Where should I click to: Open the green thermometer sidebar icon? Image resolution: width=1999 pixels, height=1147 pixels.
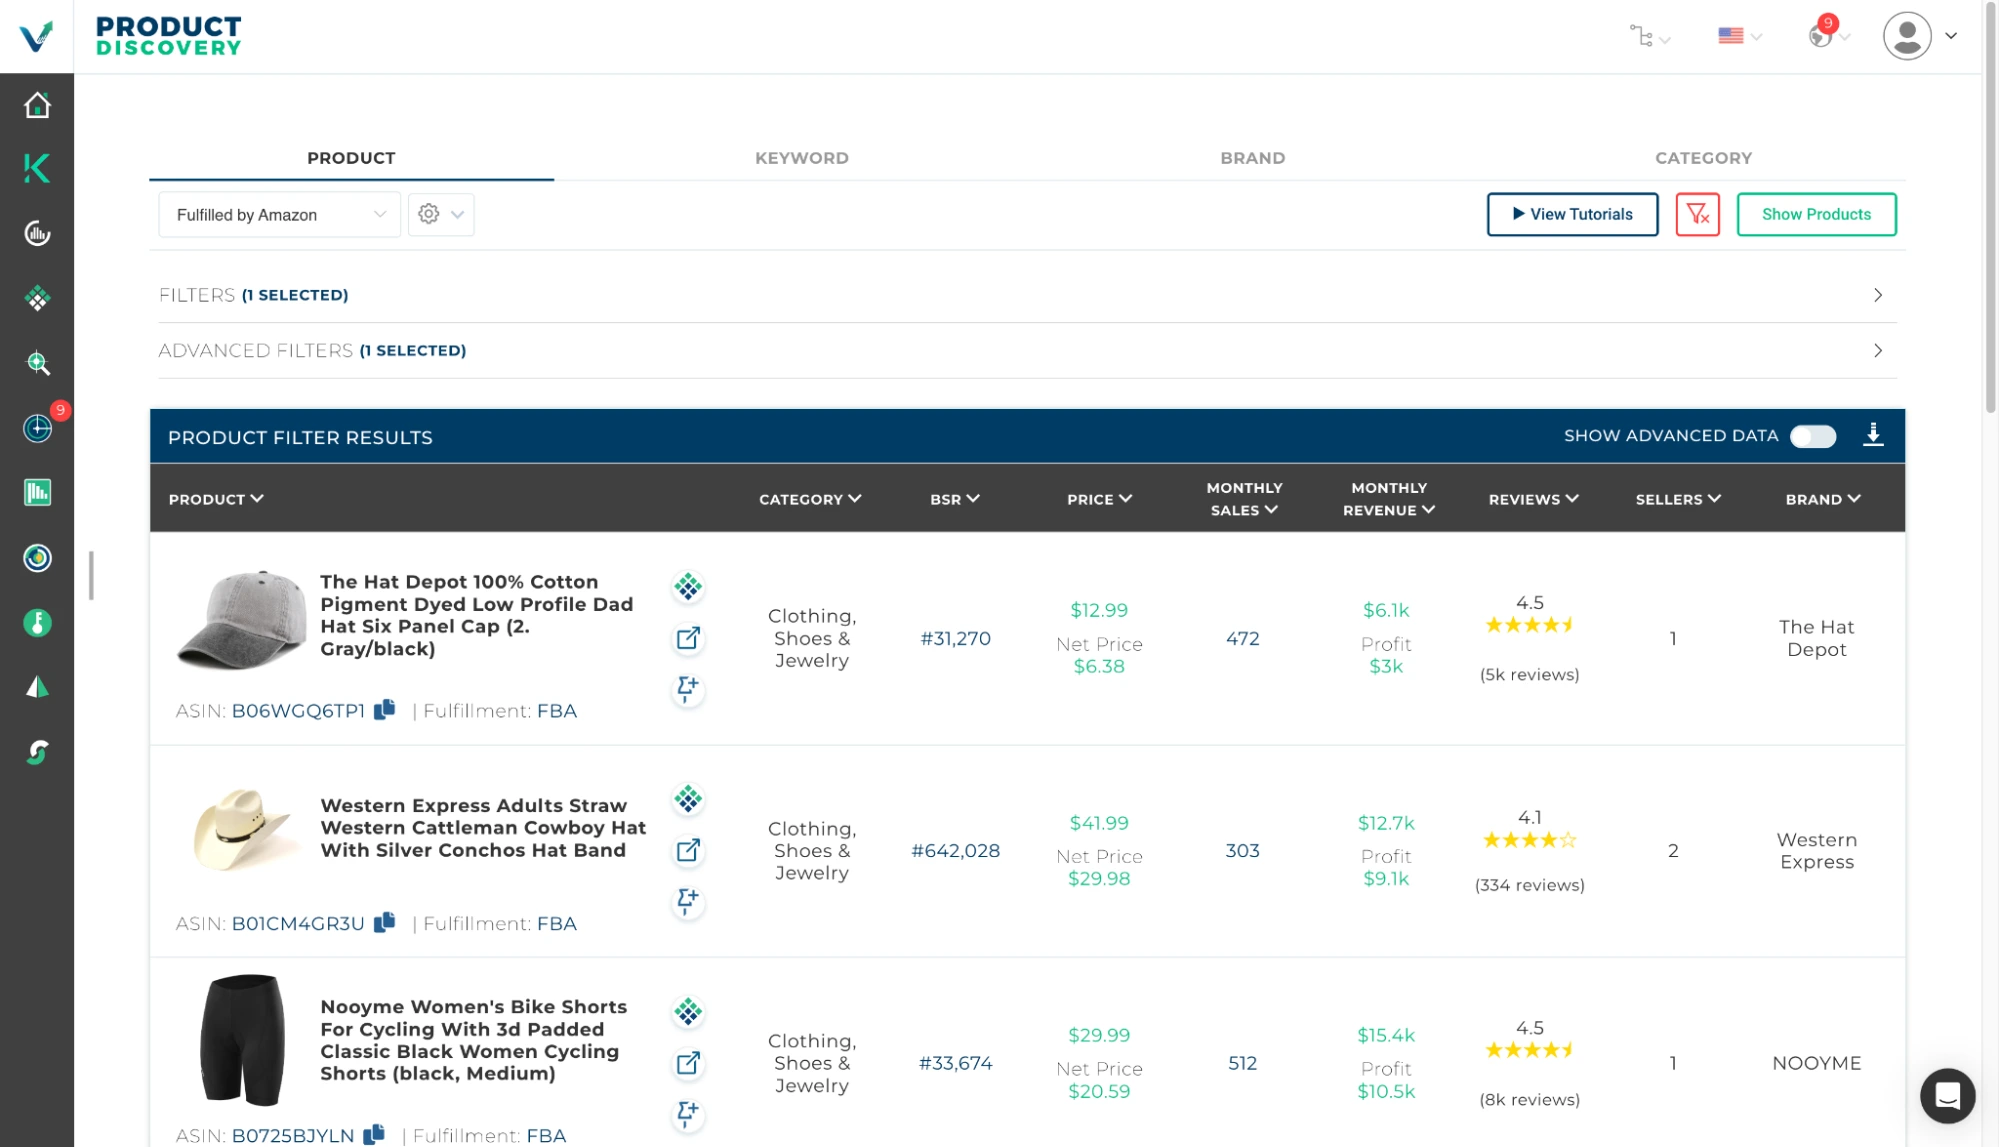tap(37, 623)
